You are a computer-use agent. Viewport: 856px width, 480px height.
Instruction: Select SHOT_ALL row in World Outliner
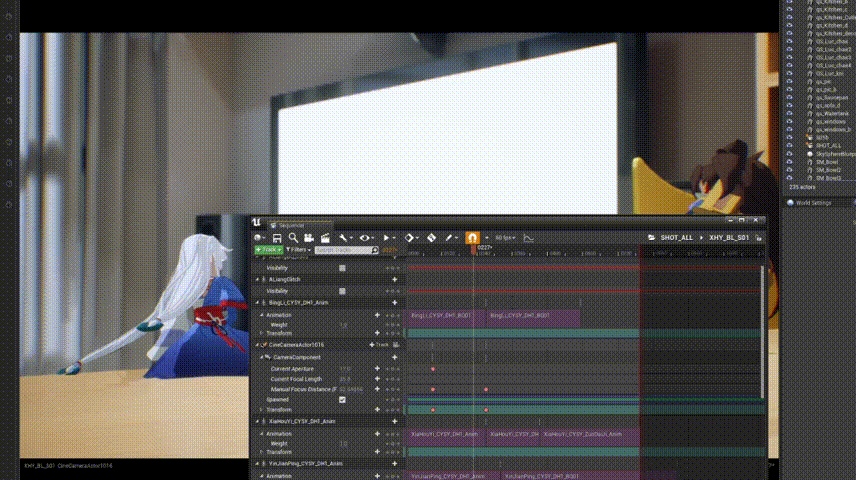819,146
